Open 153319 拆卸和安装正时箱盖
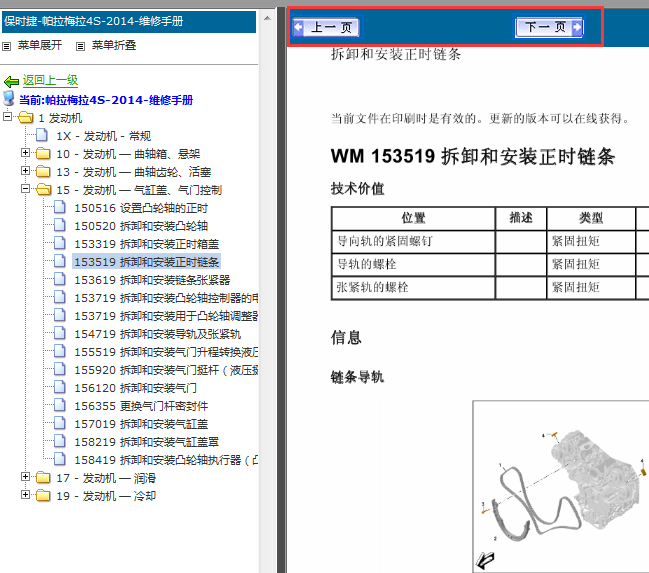 pyautogui.click(x=147, y=244)
